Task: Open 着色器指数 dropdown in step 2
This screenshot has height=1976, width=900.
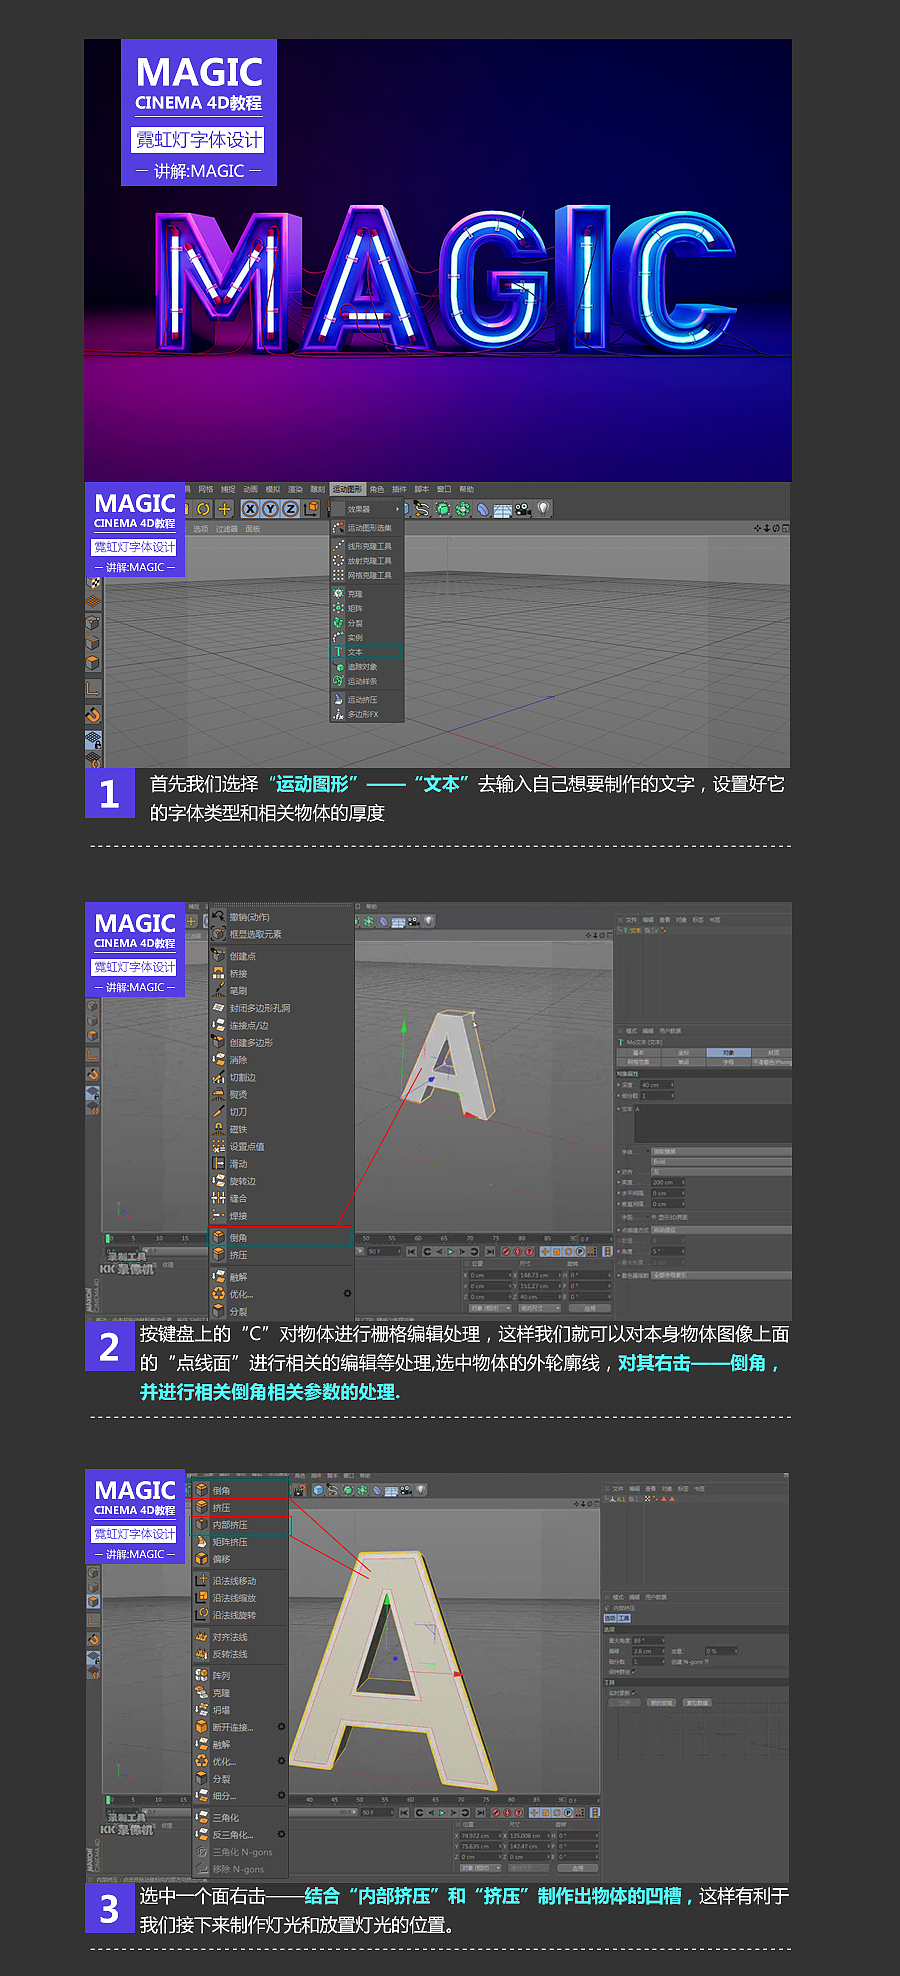Action: pos(721,1275)
